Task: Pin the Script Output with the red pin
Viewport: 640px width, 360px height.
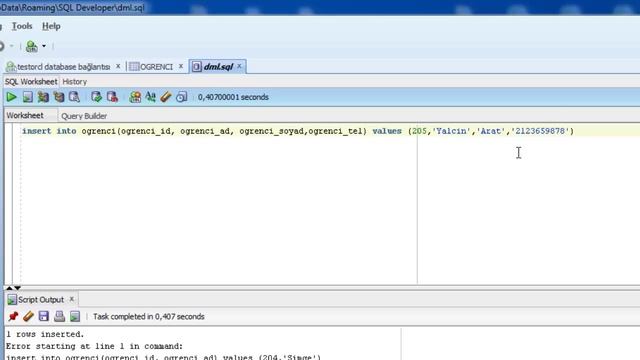Action: tap(13, 316)
